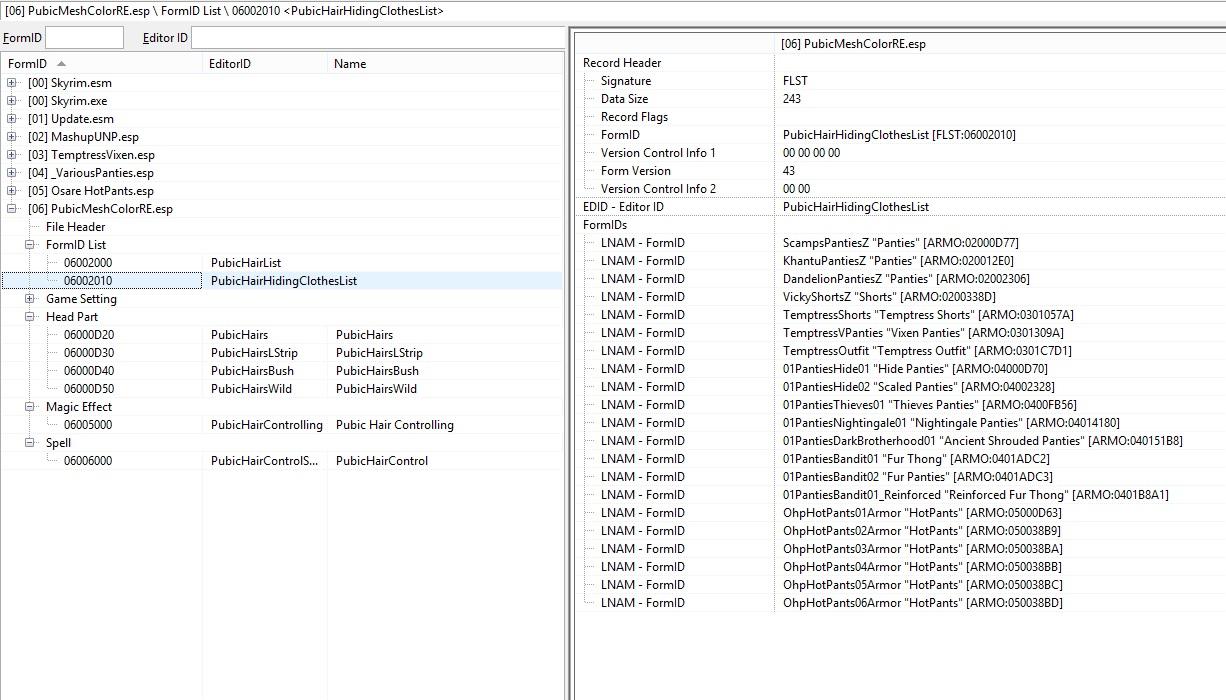This screenshot has width=1226, height=700.
Task: Select the 06002010 FormID list record
Action: click(x=282, y=281)
